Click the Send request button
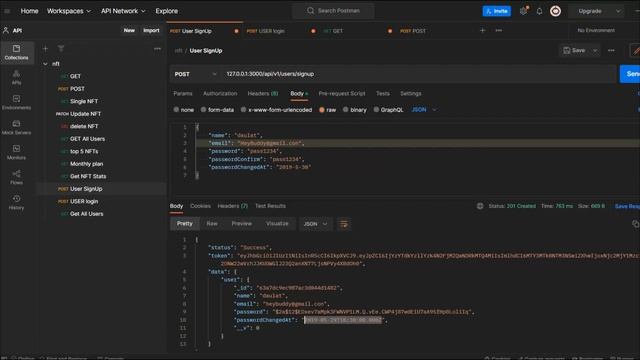Screen dimensions: 640x360 (630, 74)
